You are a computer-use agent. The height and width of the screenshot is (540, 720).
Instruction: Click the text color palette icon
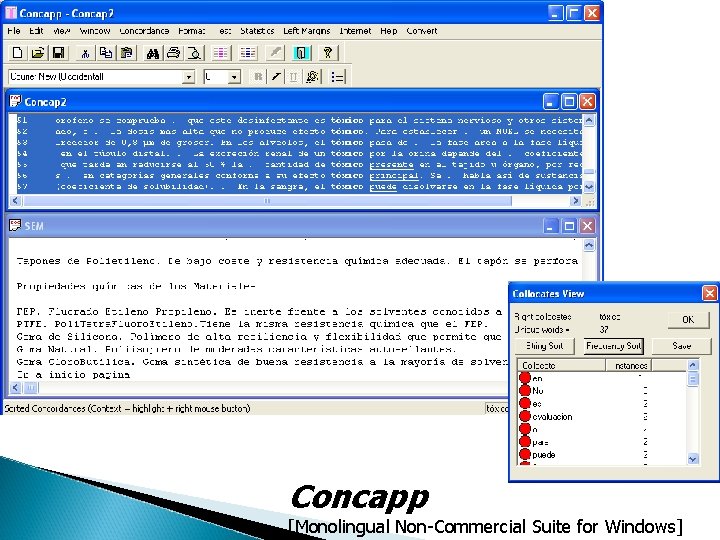313,77
